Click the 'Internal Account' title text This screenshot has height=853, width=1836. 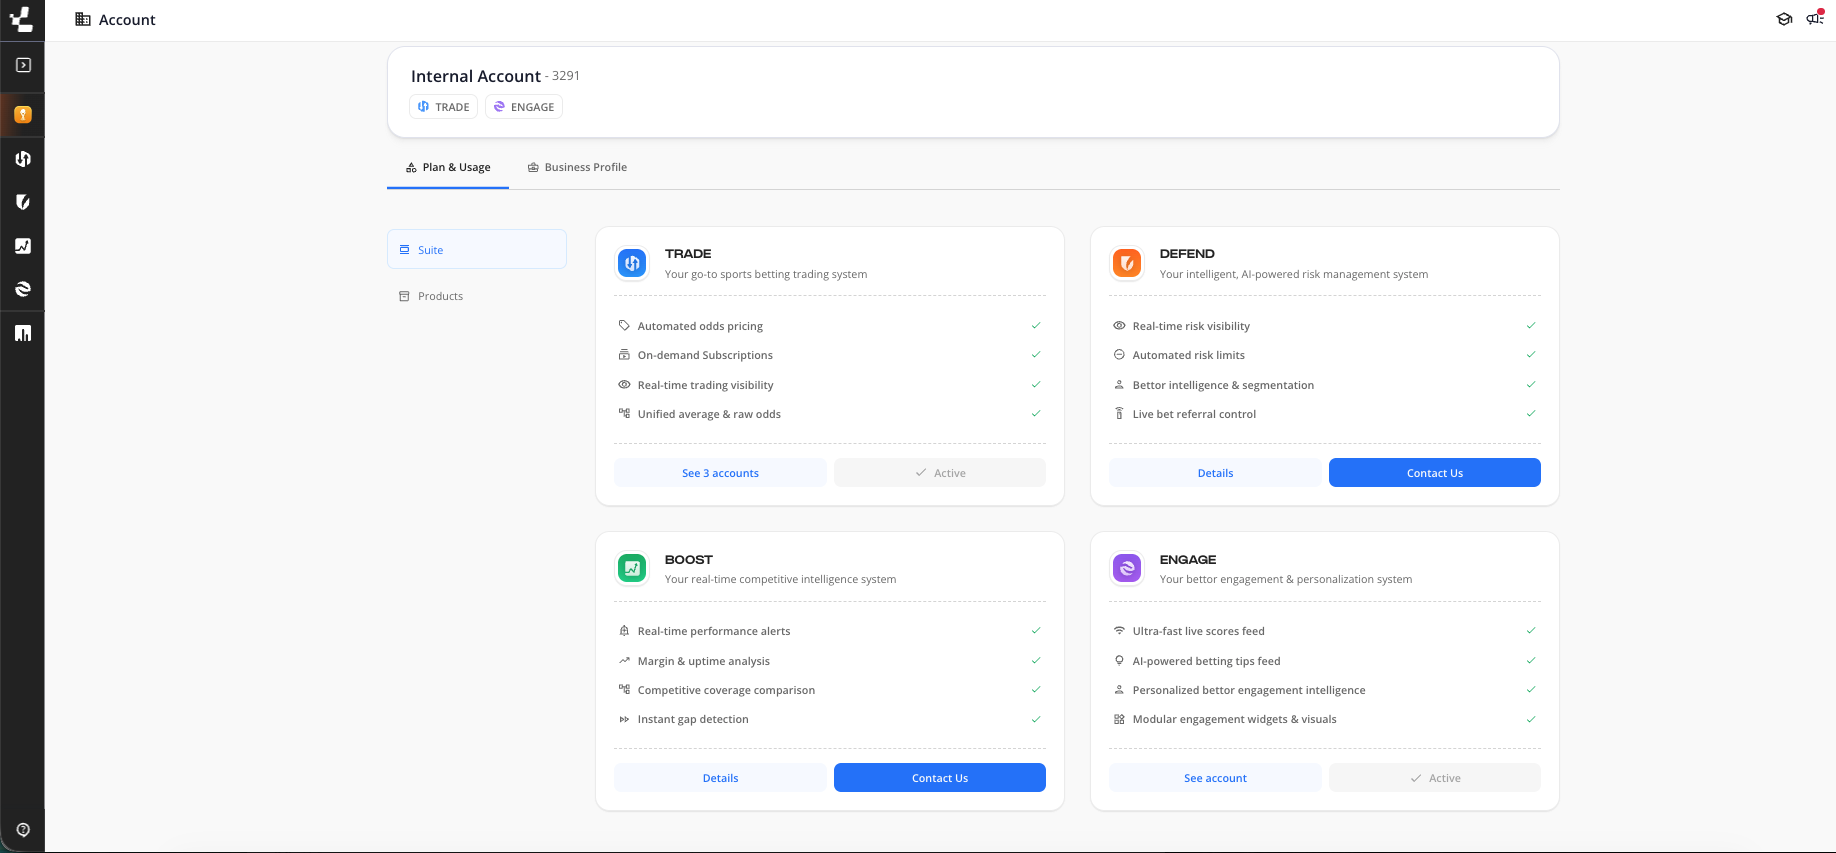(x=475, y=76)
